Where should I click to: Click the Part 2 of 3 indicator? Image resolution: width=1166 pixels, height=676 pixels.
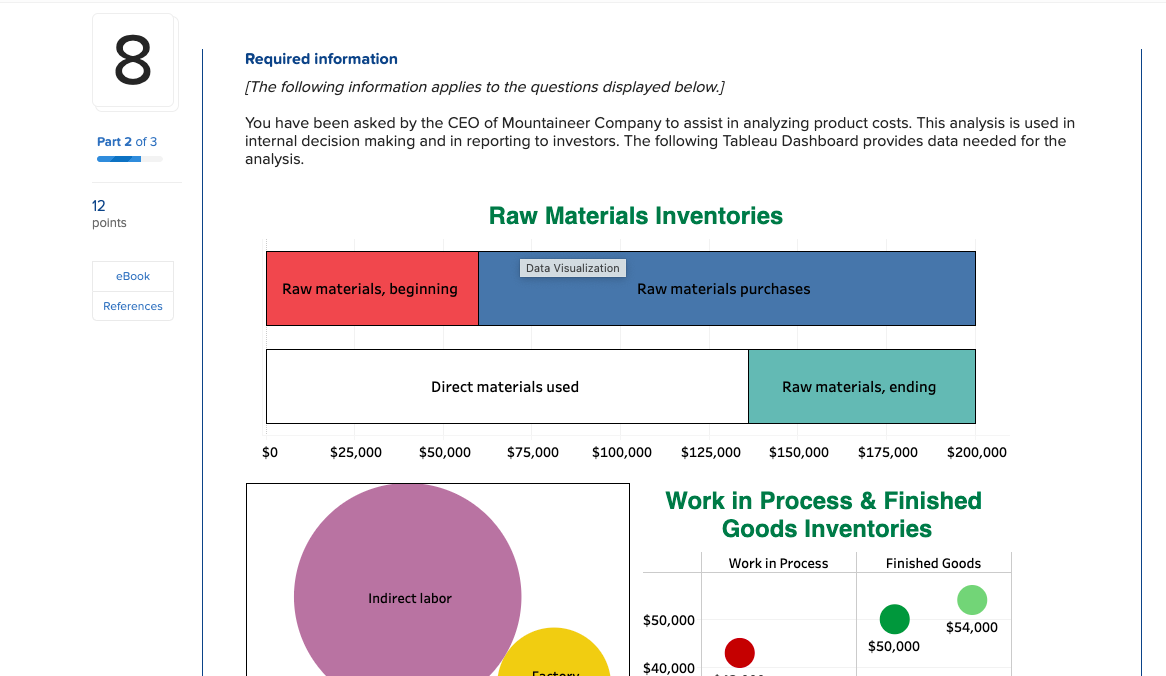[127, 141]
